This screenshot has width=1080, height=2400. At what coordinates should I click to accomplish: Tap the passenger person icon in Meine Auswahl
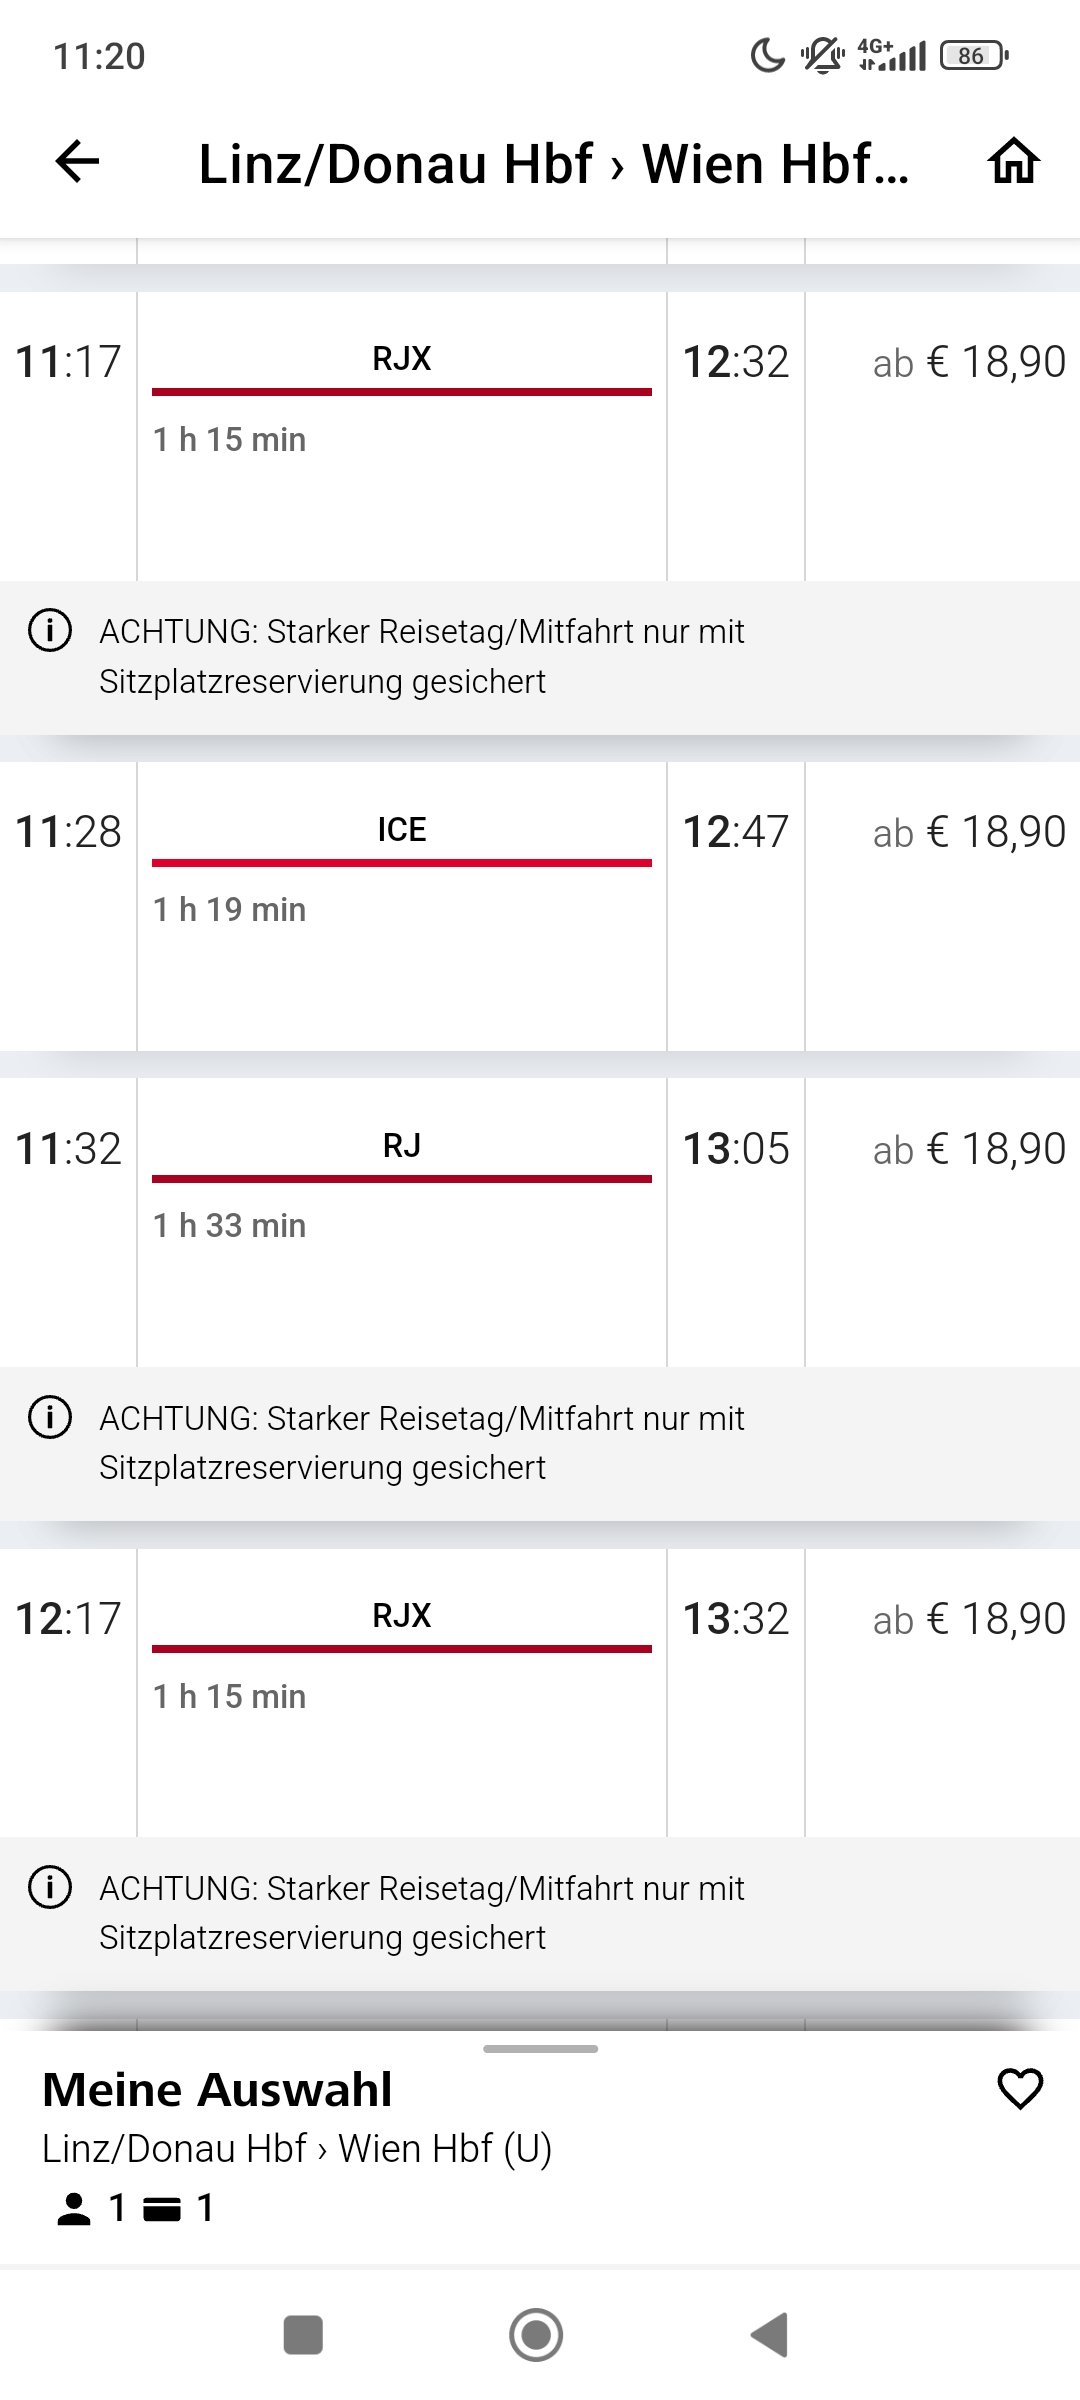[73, 2208]
